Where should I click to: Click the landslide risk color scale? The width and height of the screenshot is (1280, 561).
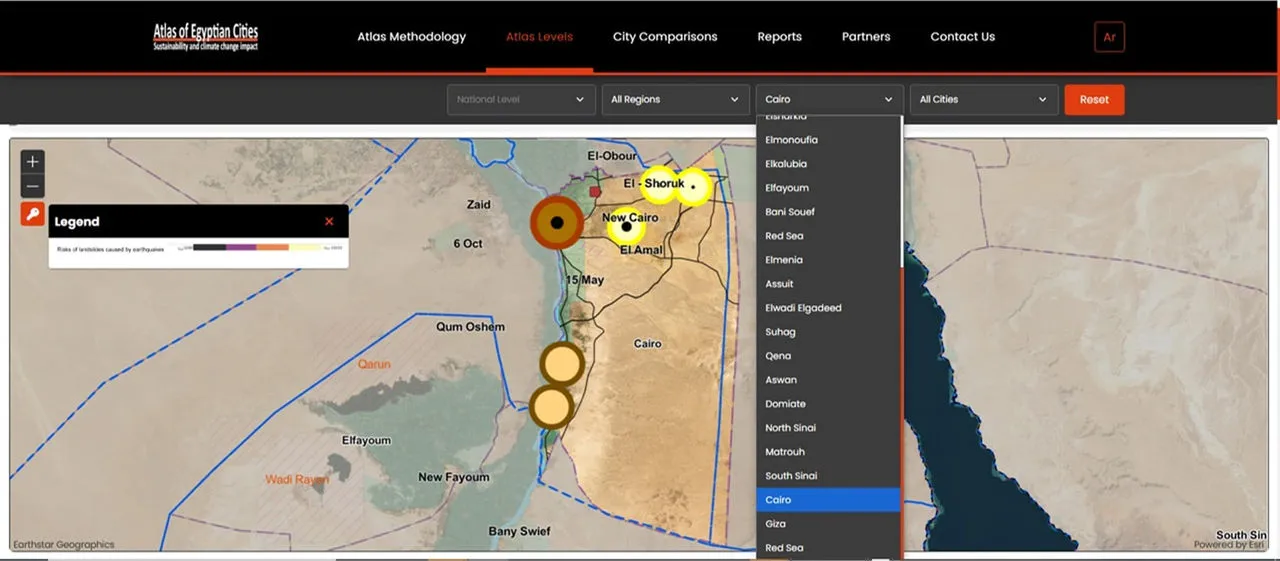pyautogui.click(x=256, y=247)
